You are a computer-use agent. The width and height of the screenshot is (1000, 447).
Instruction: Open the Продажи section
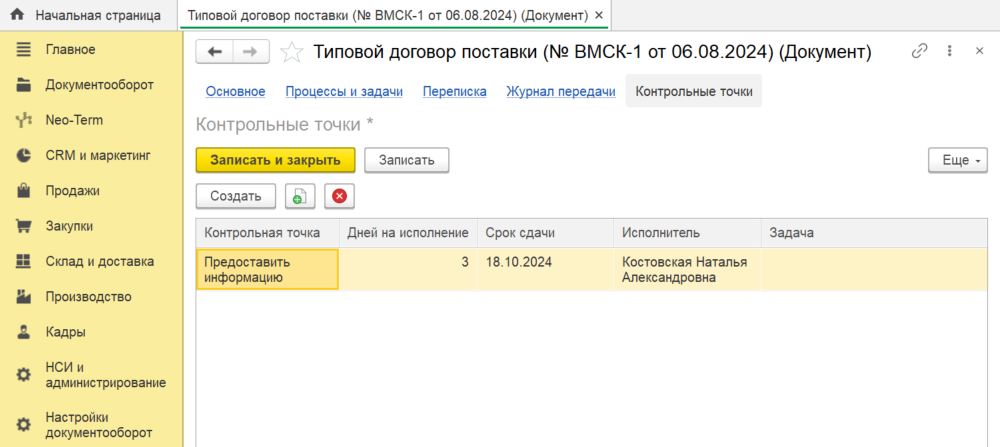72,191
